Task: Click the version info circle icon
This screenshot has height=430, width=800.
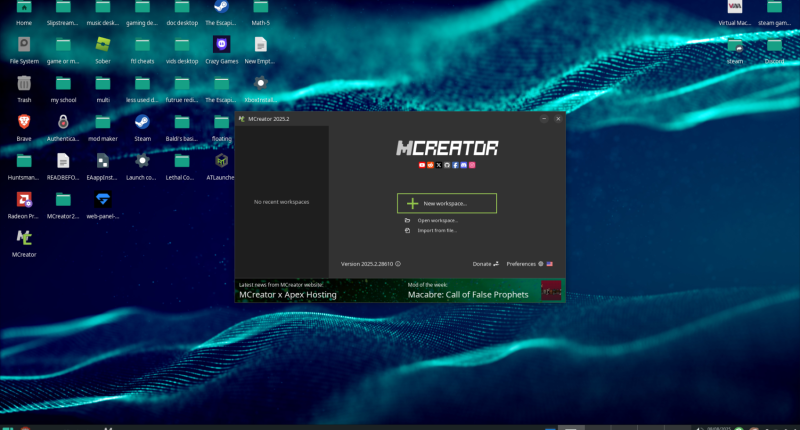Action: [x=398, y=264]
